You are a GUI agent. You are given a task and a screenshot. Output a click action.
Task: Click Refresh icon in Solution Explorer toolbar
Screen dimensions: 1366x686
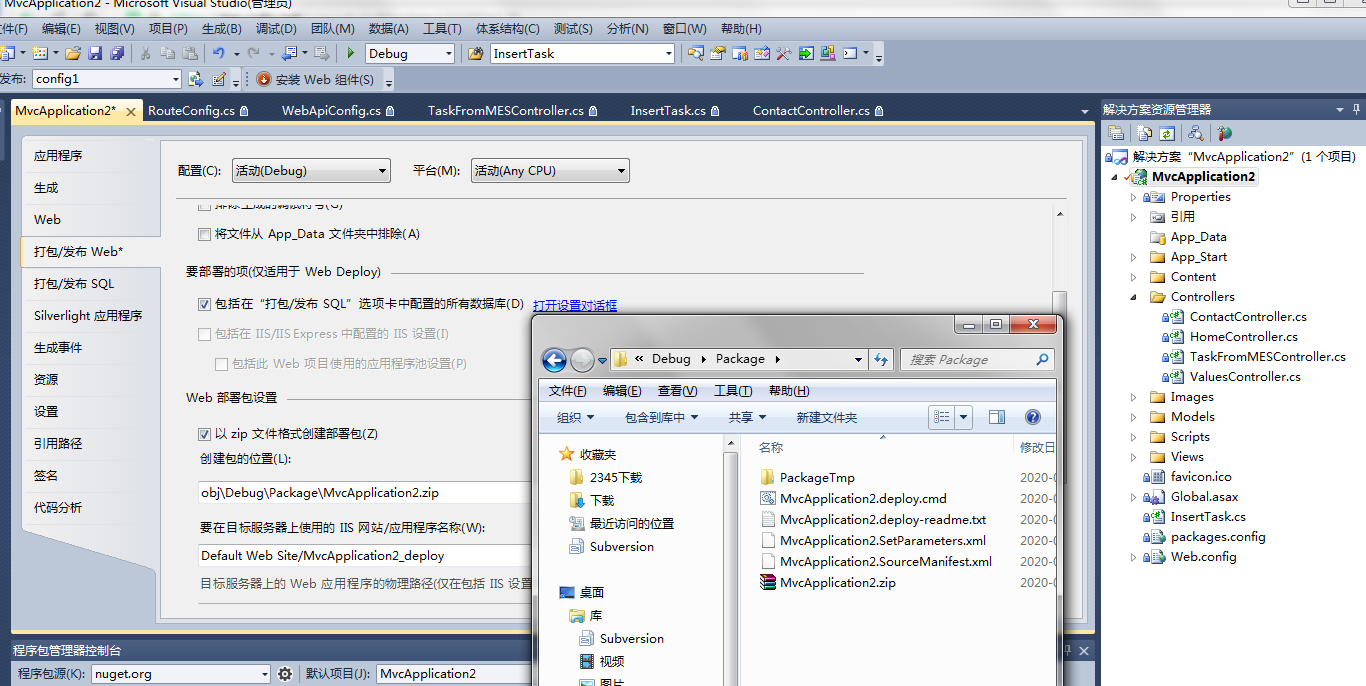[1166, 132]
